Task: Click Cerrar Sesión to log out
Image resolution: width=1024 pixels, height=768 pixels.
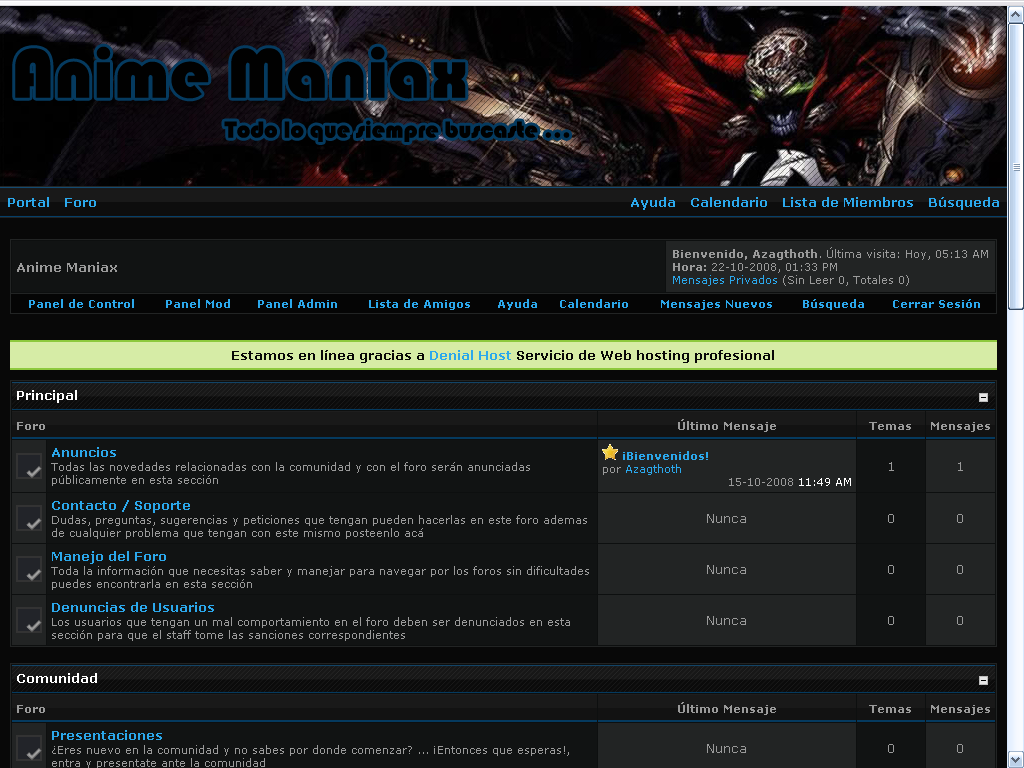Action: pos(936,304)
